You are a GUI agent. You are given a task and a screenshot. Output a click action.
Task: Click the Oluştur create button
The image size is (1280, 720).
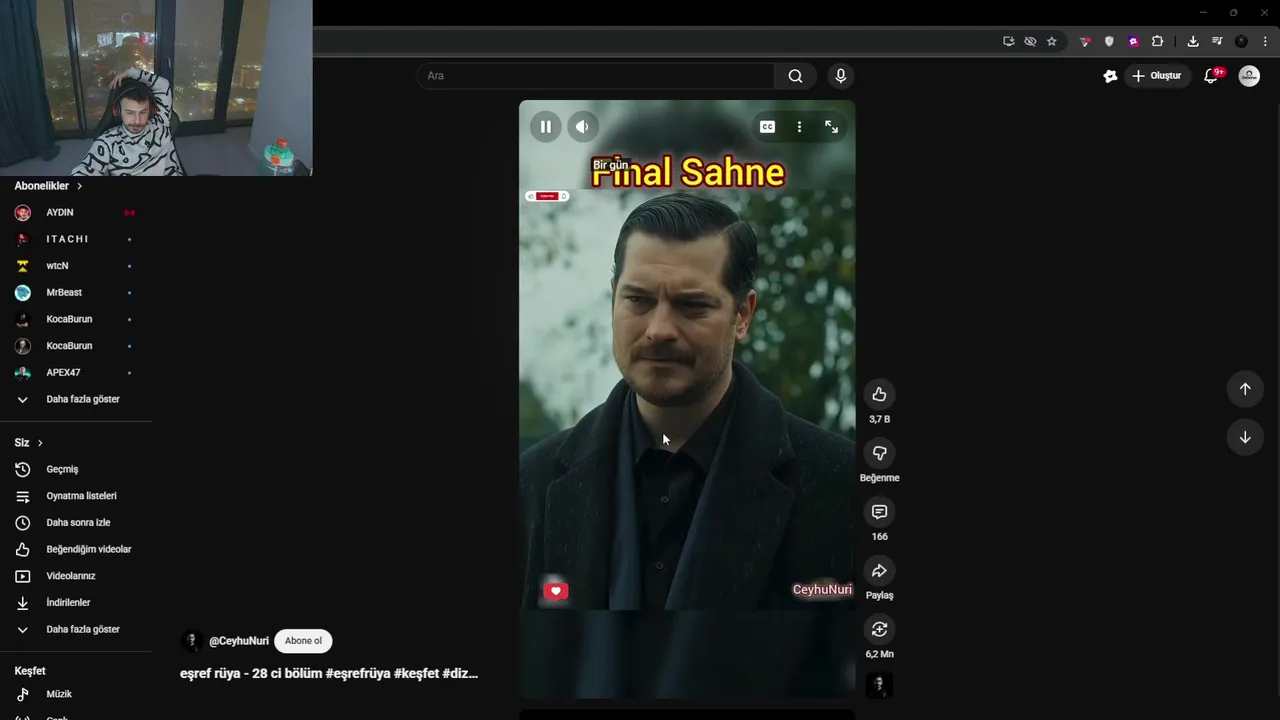[x=1157, y=76]
